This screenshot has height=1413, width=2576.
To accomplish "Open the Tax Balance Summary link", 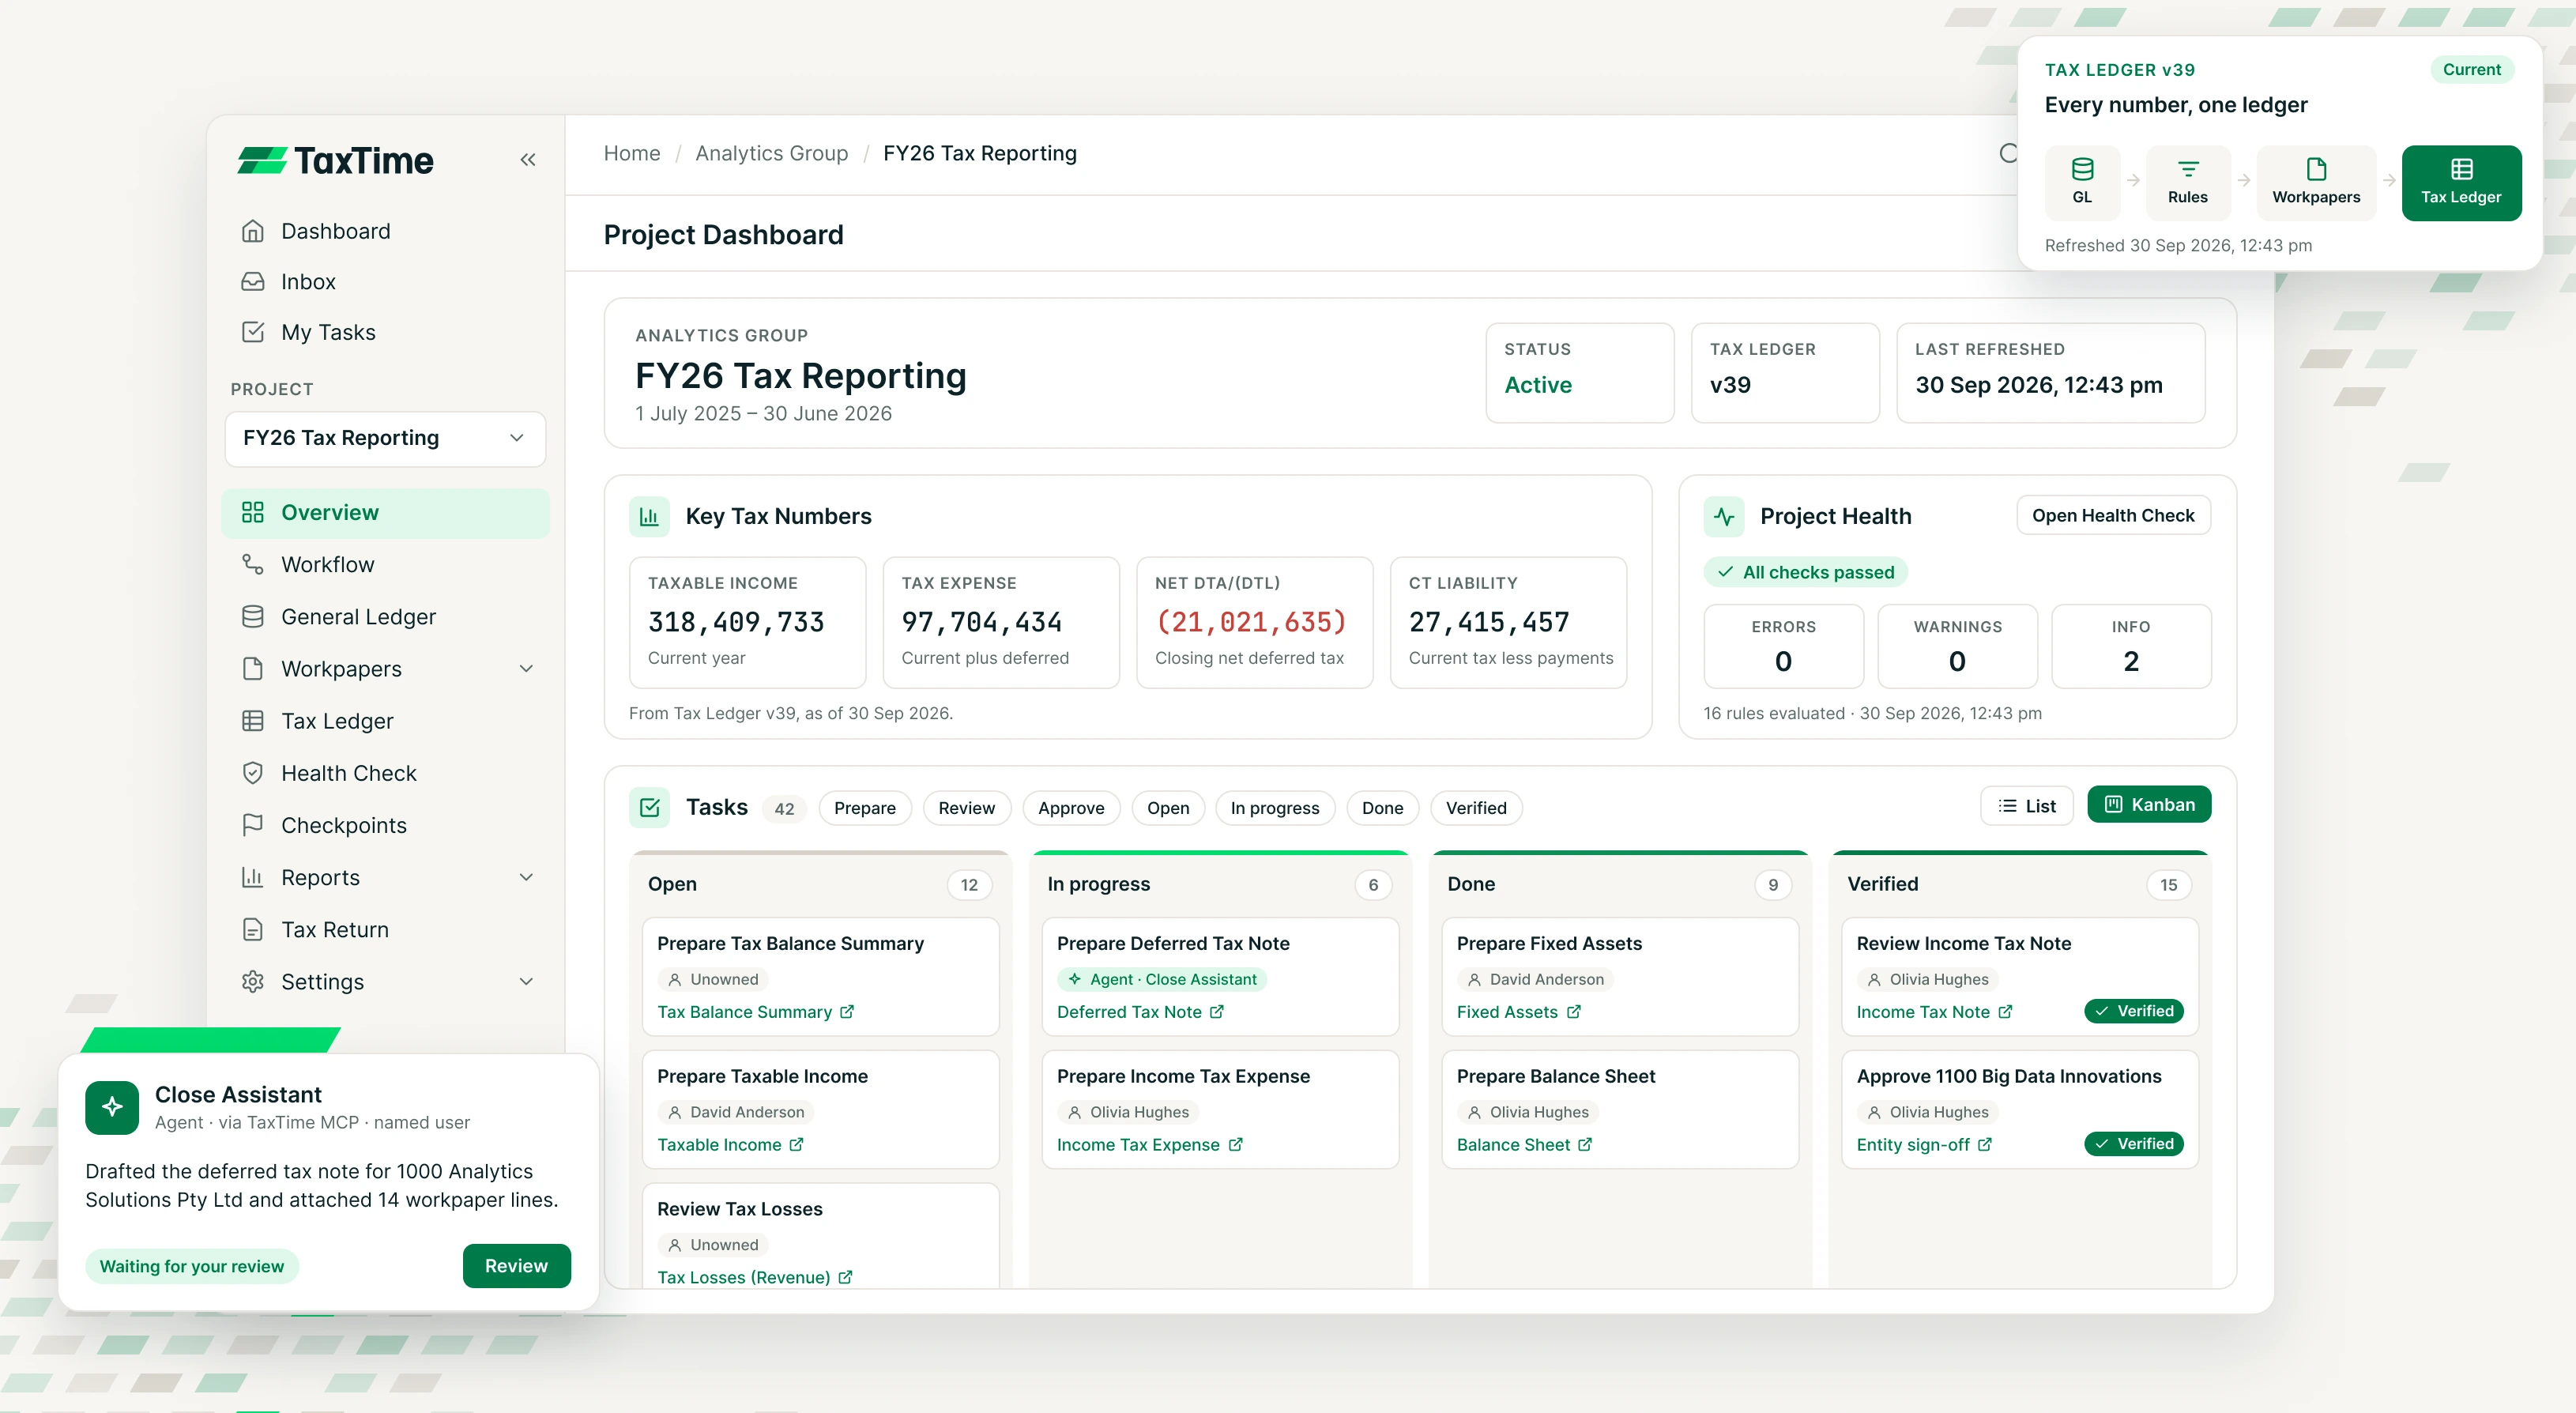I will (755, 1012).
